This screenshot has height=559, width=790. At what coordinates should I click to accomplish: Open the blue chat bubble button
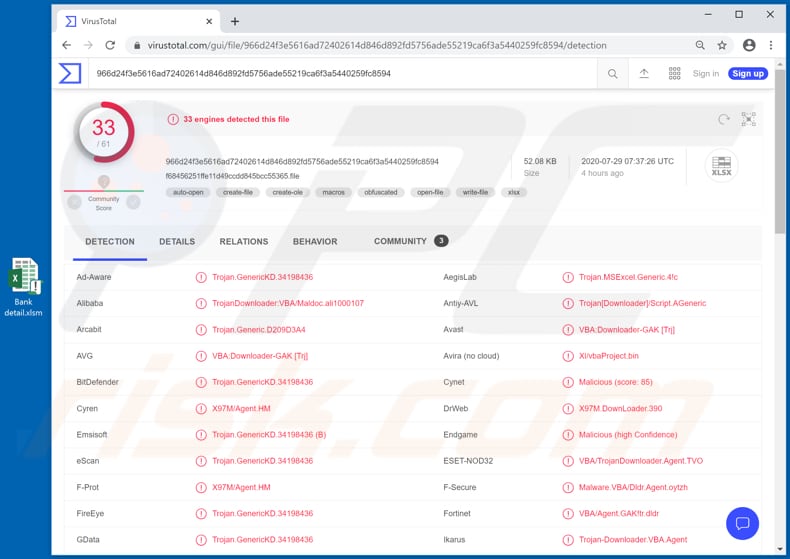tap(742, 523)
